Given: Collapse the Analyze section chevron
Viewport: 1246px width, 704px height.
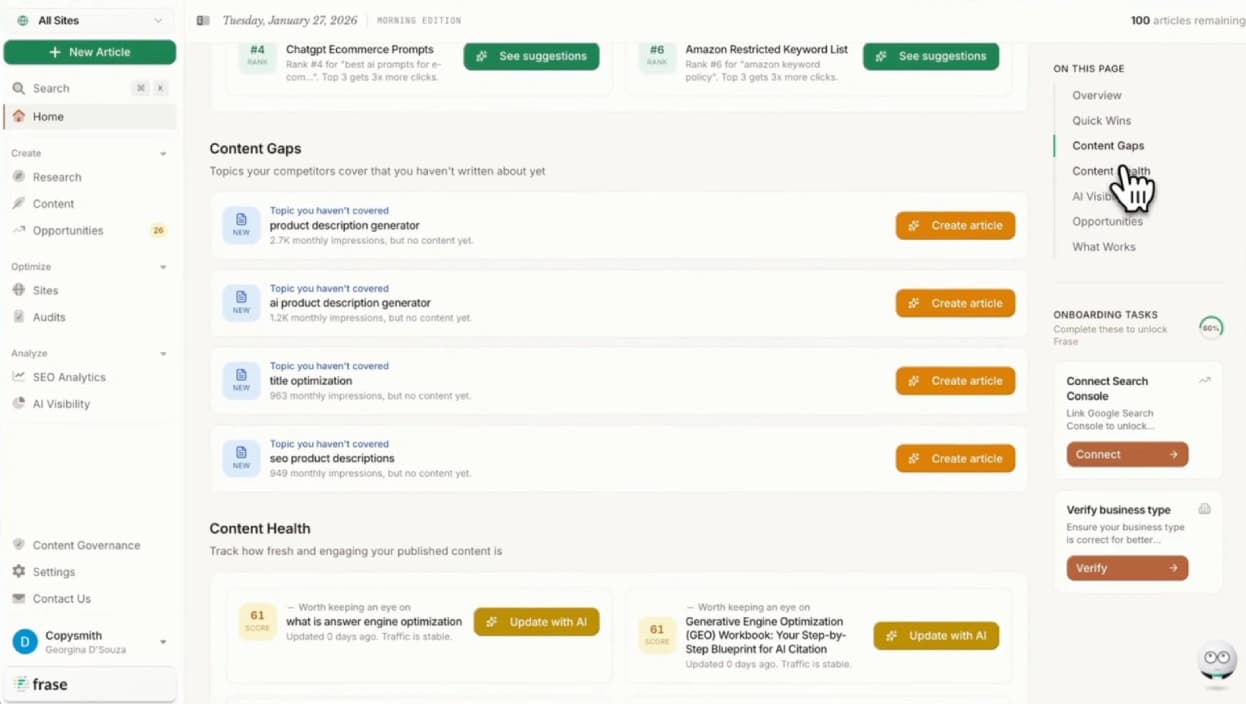Looking at the screenshot, I should pyautogui.click(x=163, y=354).
